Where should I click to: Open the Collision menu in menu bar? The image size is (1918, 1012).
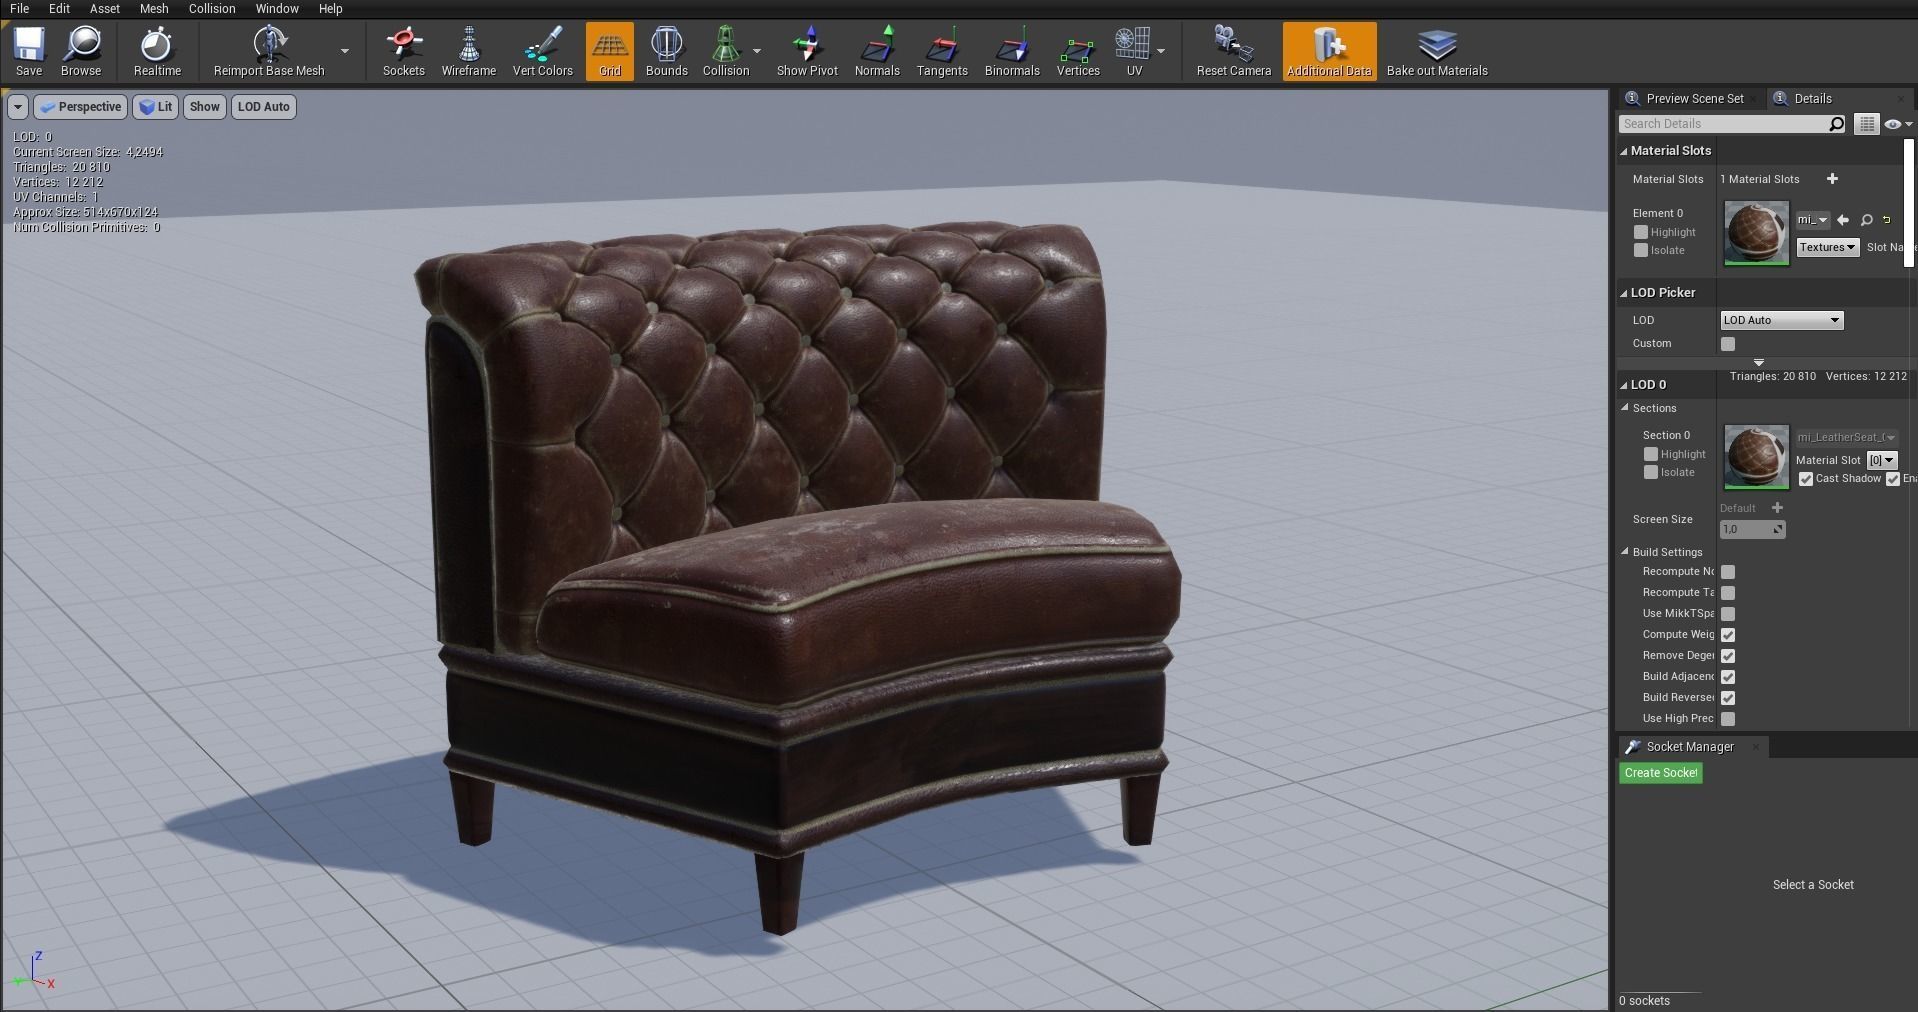[x=212, y=9]
